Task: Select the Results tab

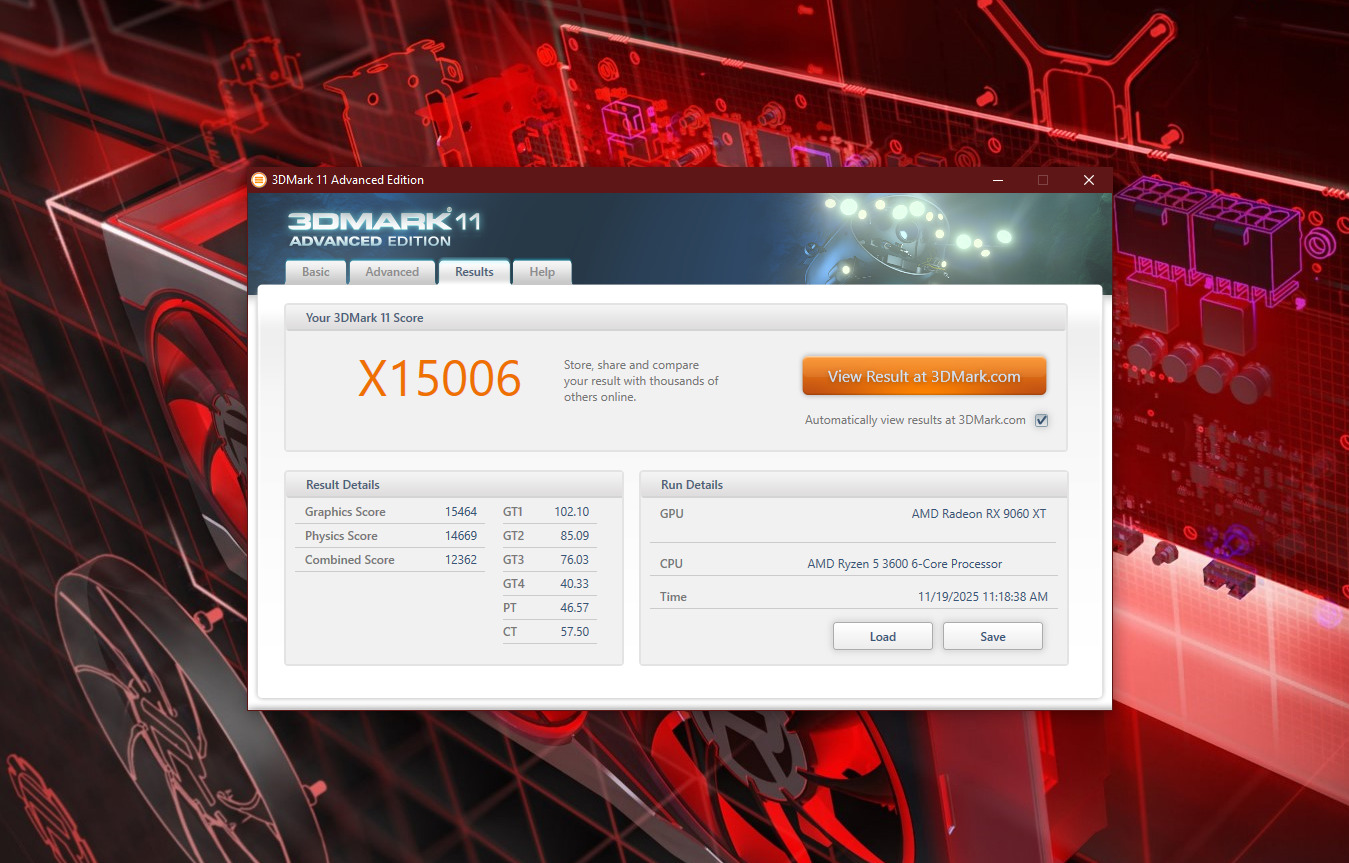Action: click(x=474, y=272)
